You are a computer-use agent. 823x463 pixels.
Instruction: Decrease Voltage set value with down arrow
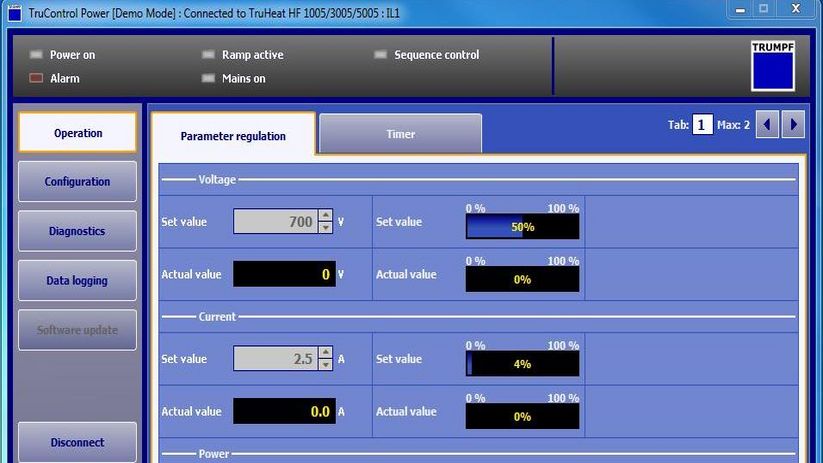[x=325, y=227]
